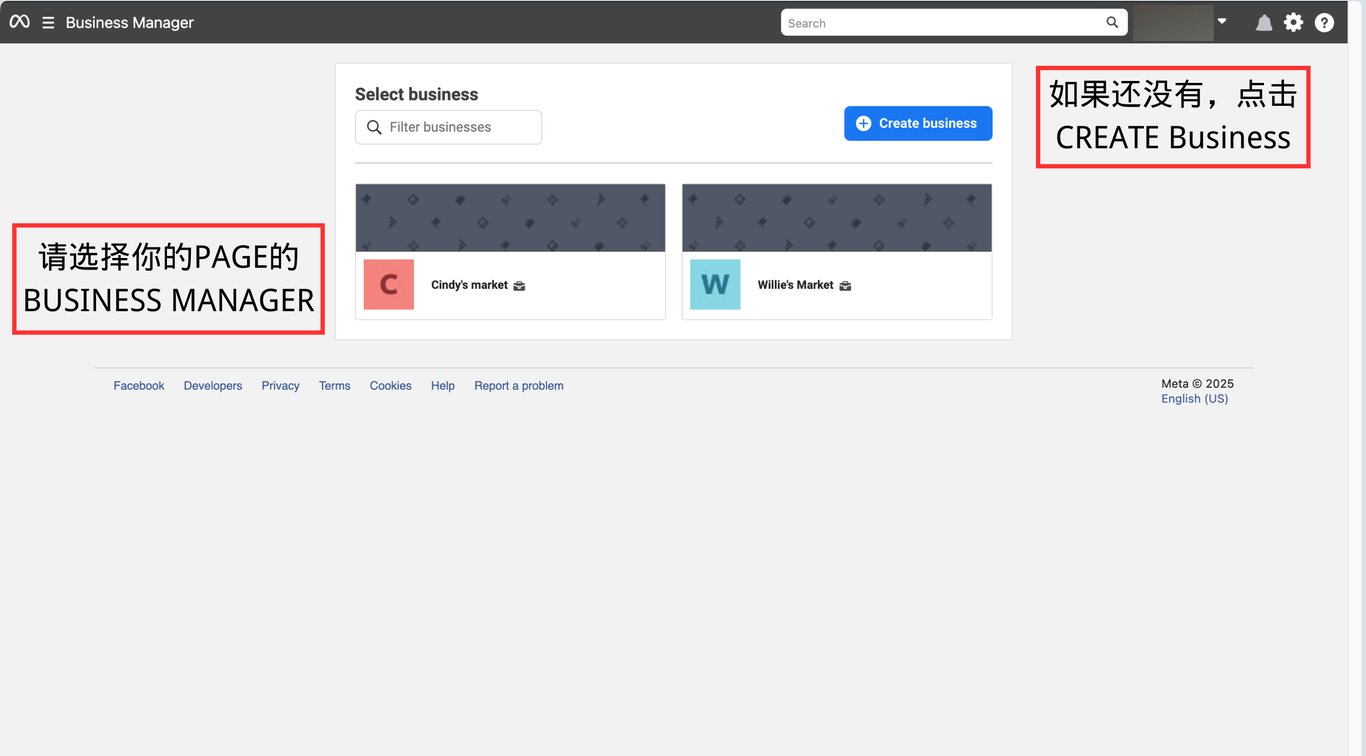Viewport: 1366px width, 756px height.
Task: Open the Cookies footer link
Action: 391,386
